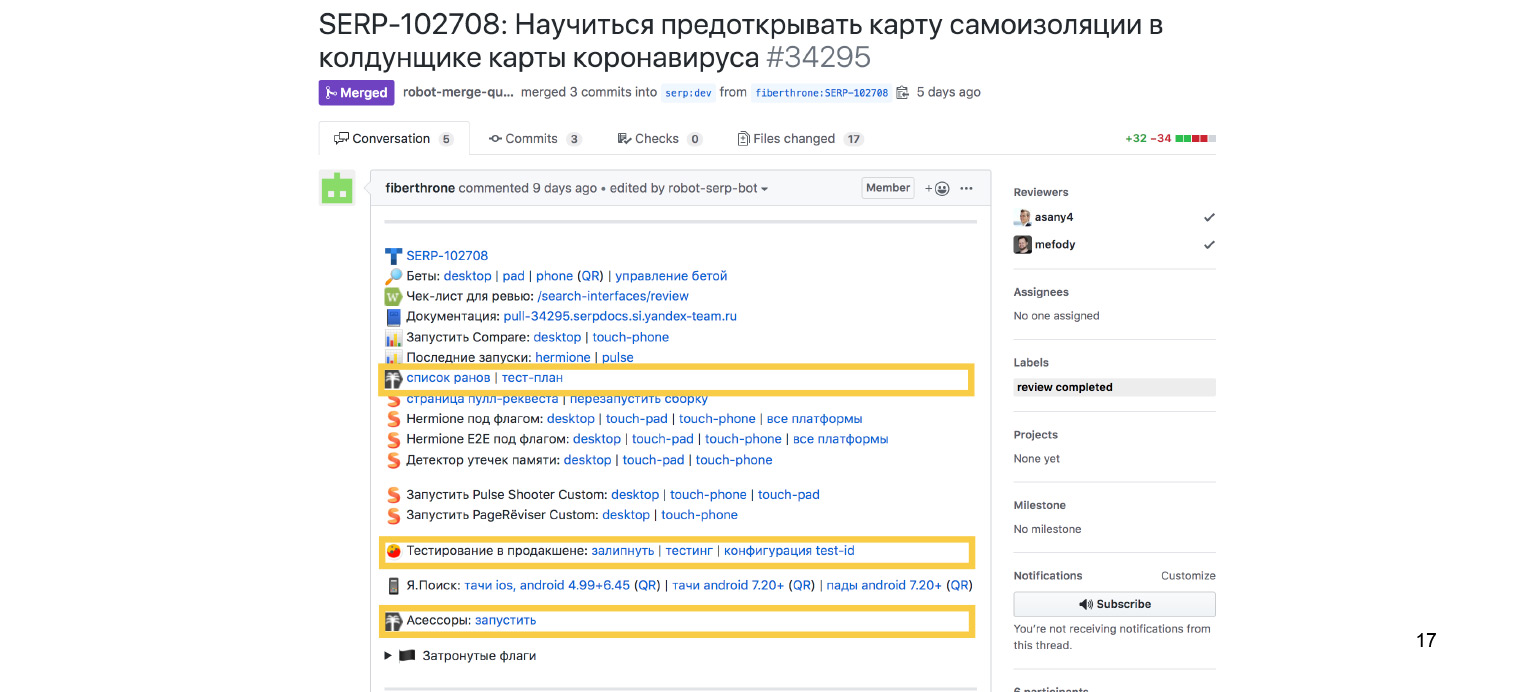
Task: Open the edited by robot-serp-bot dropdown
Action: click(x=682, y=187)
